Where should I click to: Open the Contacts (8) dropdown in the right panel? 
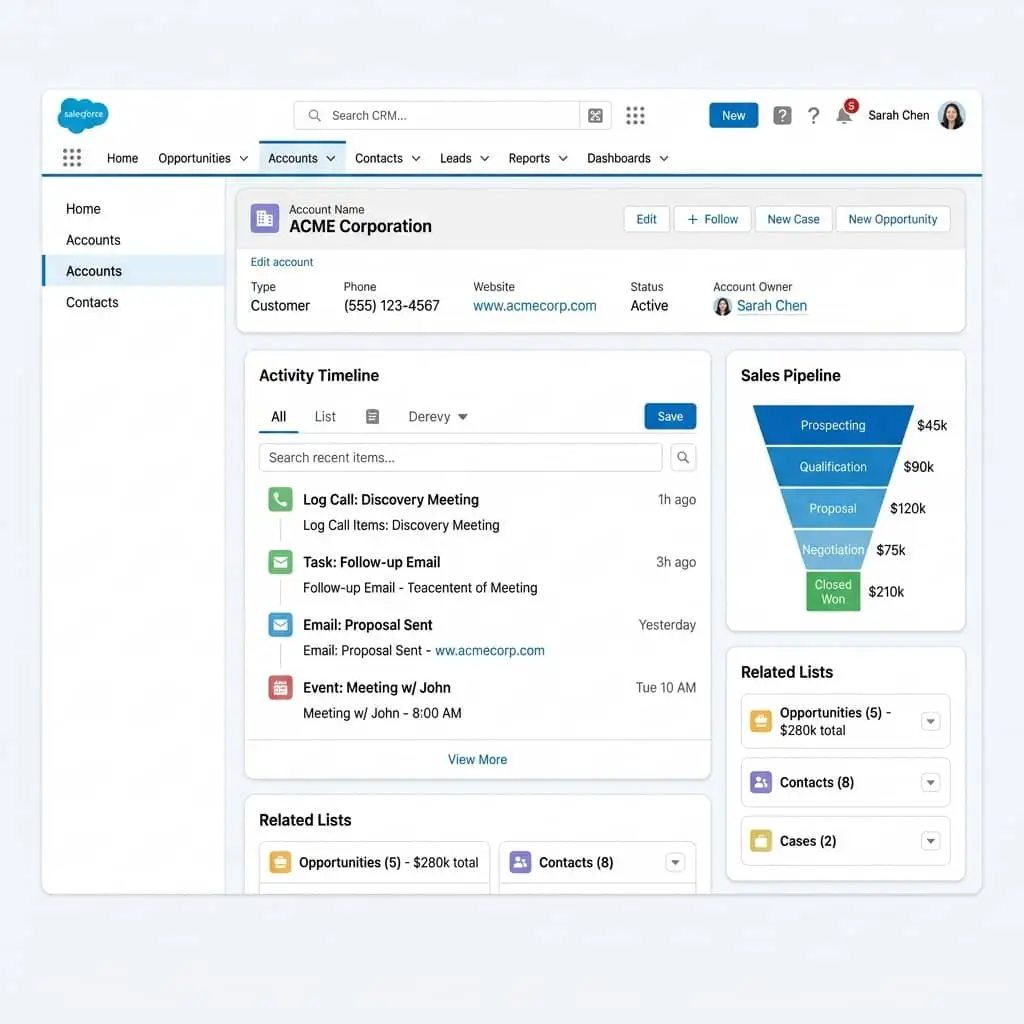click(931, 782)
